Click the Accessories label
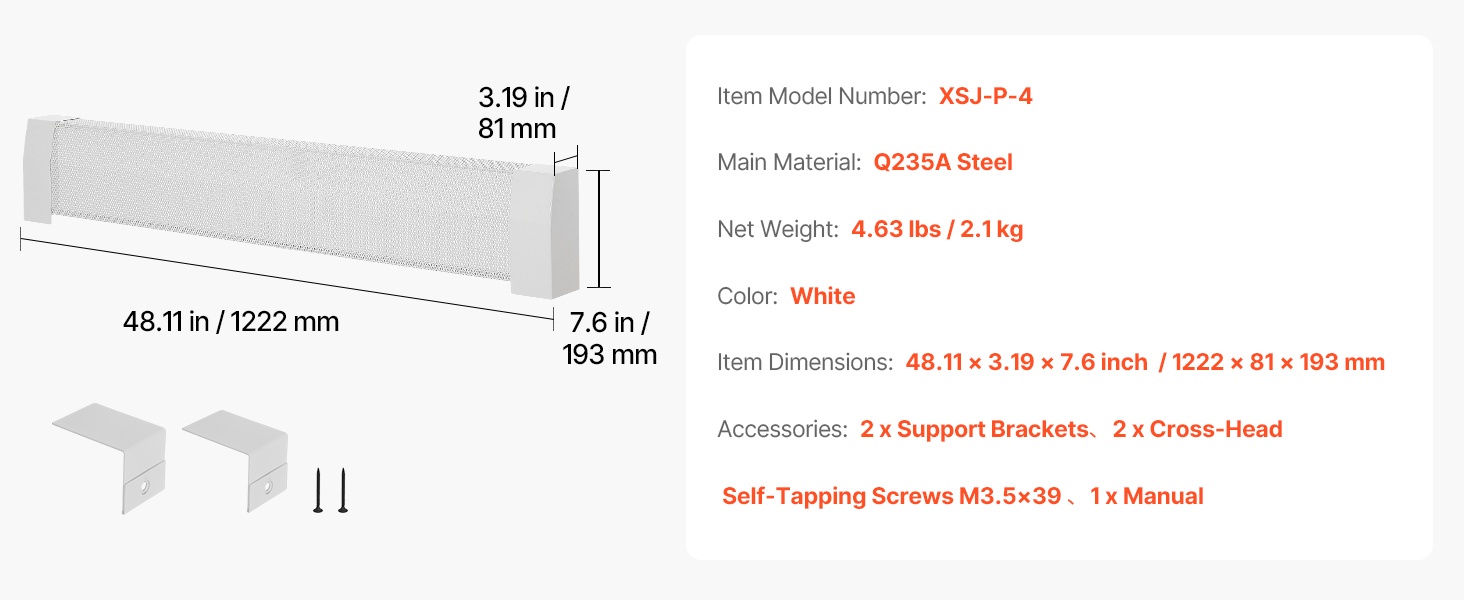Viewport: 1464px width, 600px height. 783,429
